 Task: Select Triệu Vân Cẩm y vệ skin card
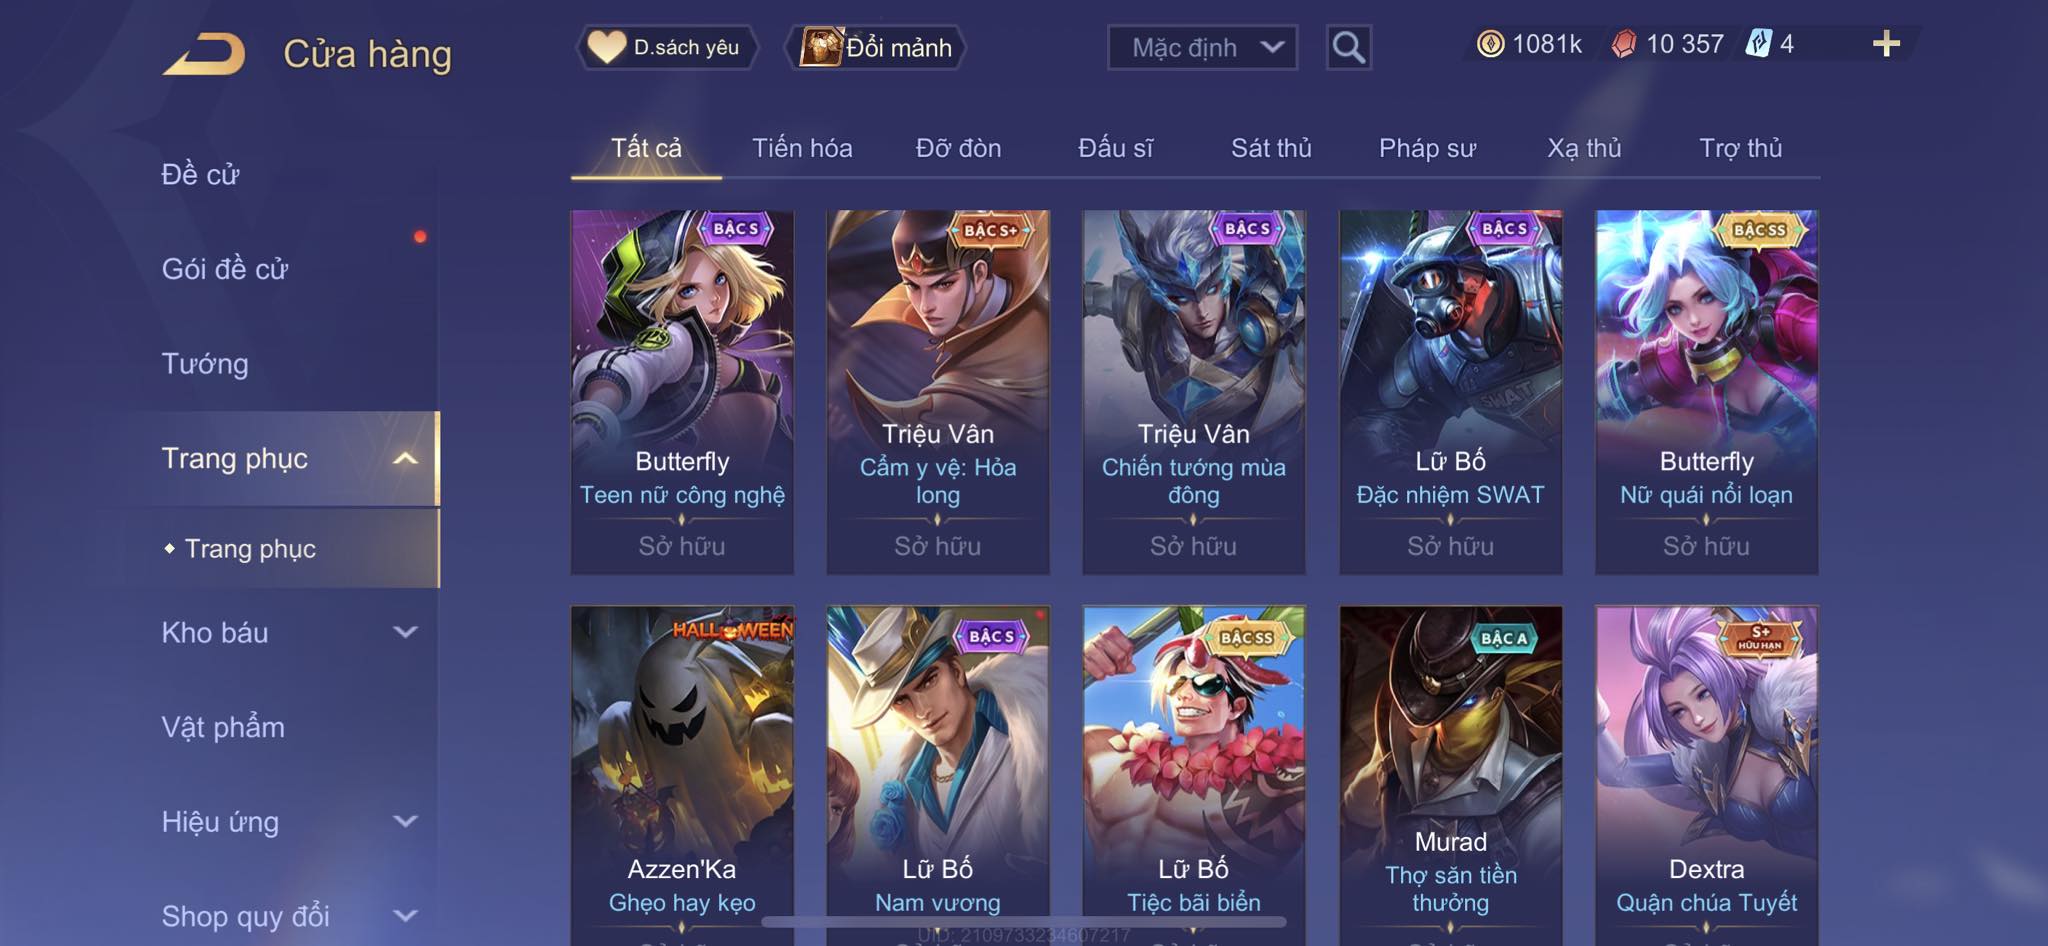click(x=938, y=392)
